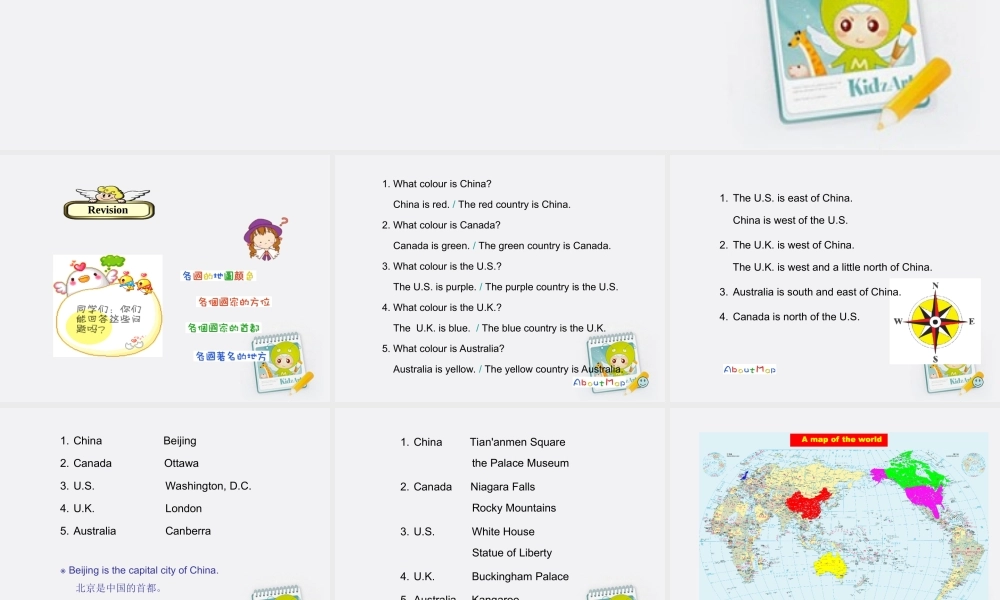Image resolution: width=1000 pixels, height=600 pixels.
Task: Click AboutMap label on the colour questions slide
Action: (x=599, y=383)
